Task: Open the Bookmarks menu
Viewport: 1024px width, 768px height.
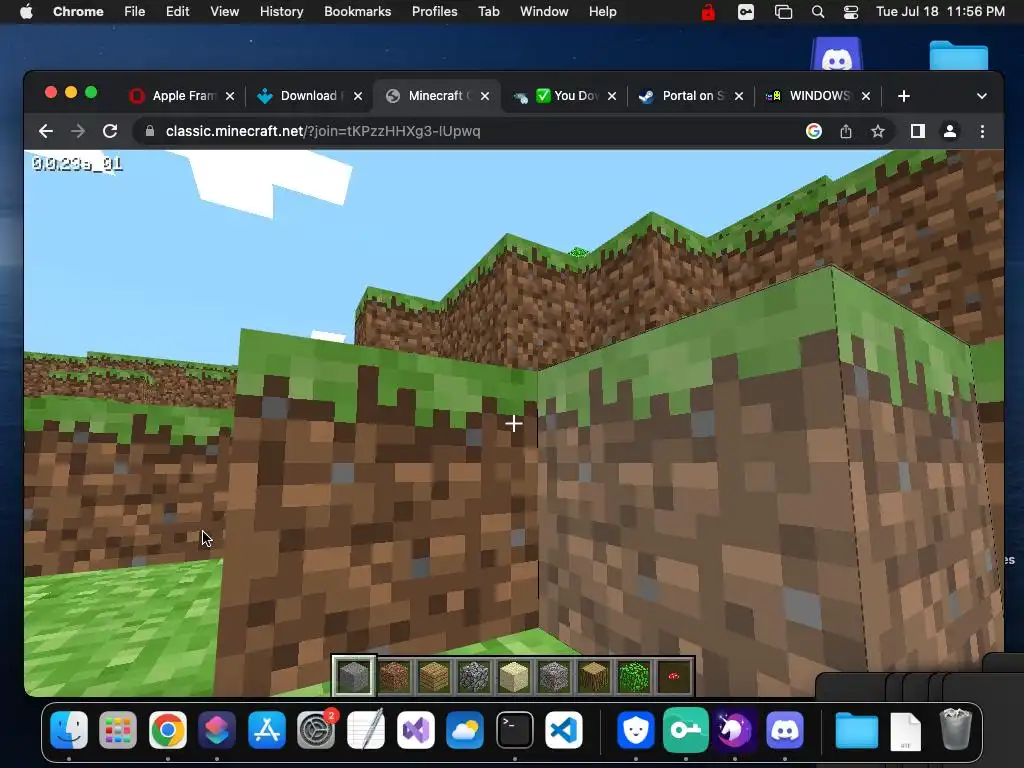Action: 357,12
